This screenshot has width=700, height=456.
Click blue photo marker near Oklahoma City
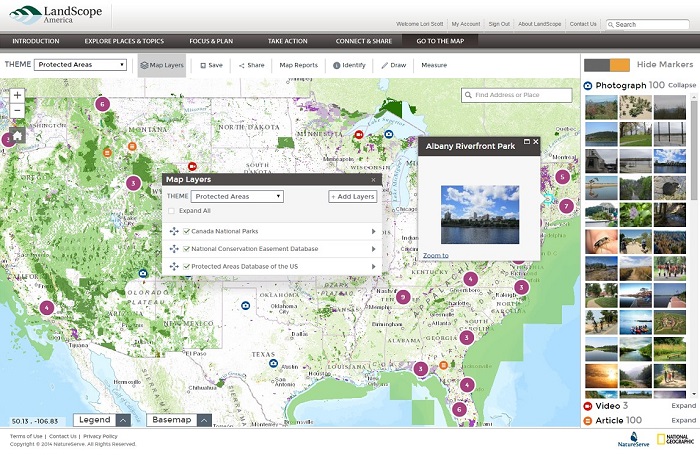[245, 305]
